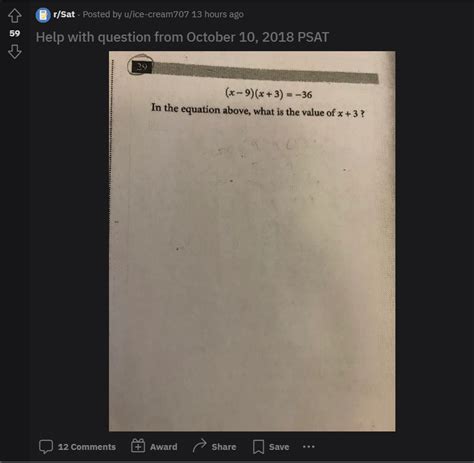Click the Award gift box icon

point(138,446)
